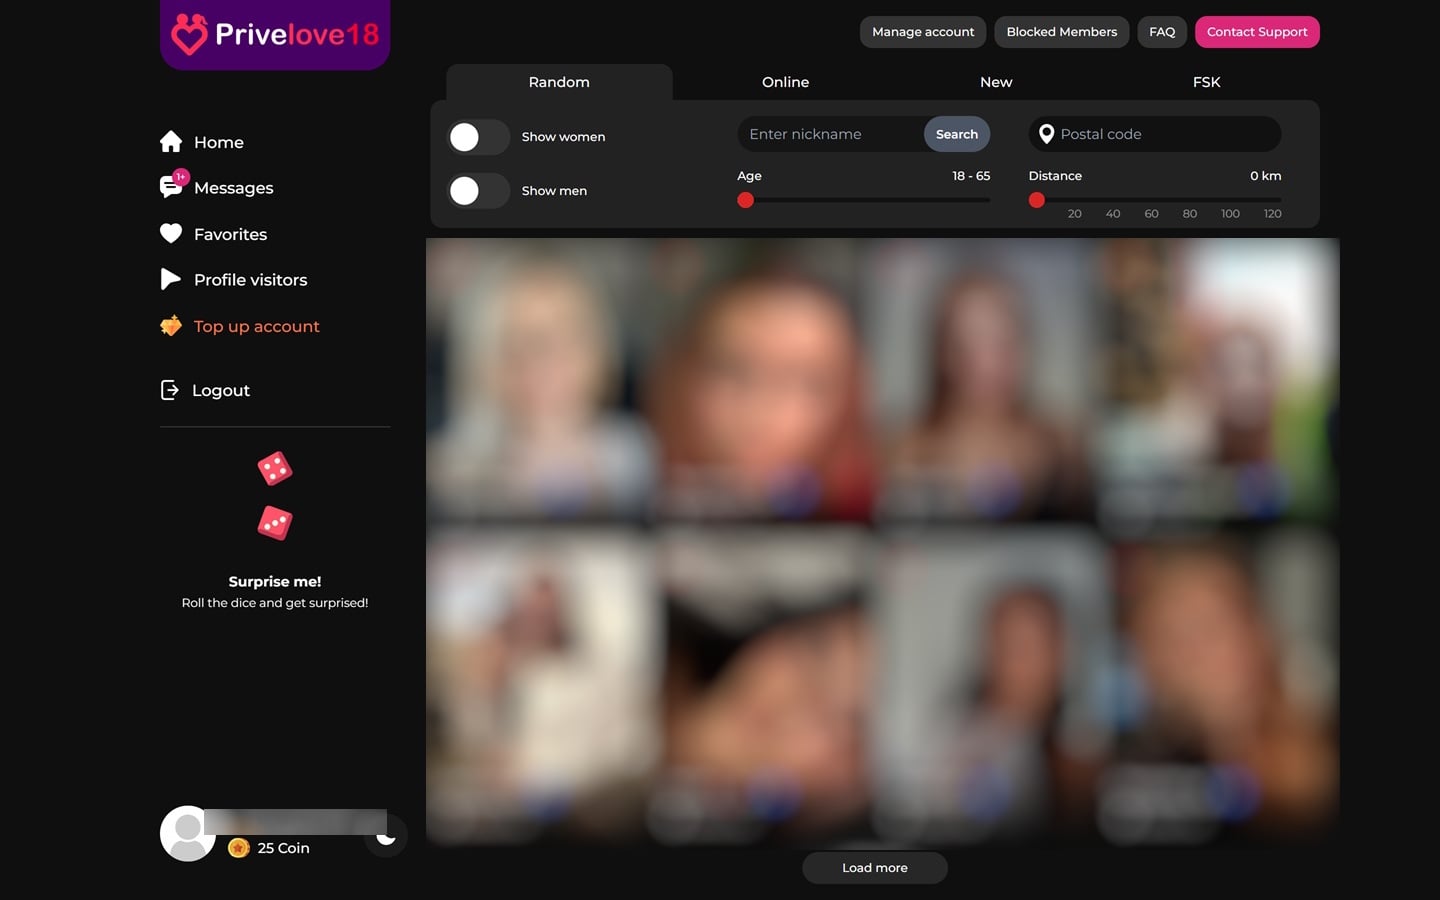Click the Manage account button
The height and width of the screenshot is (900, 1440).
922,32
